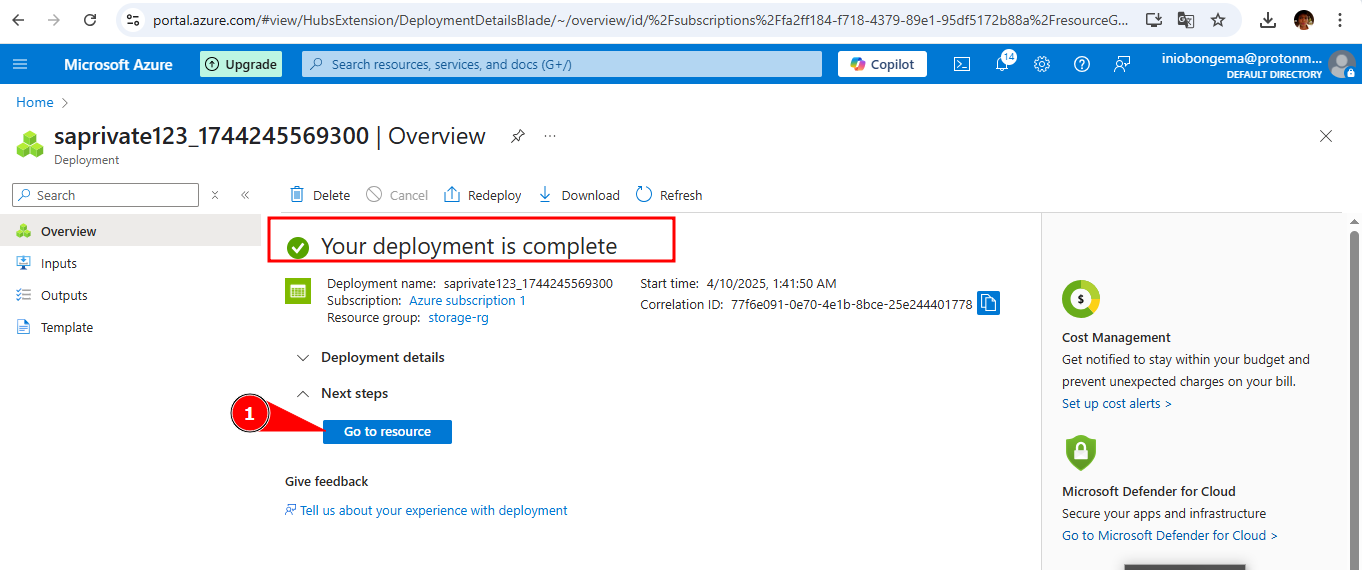1362x570 pixels.
Task: Close the deployment blade
Action: click(1326, 136)
